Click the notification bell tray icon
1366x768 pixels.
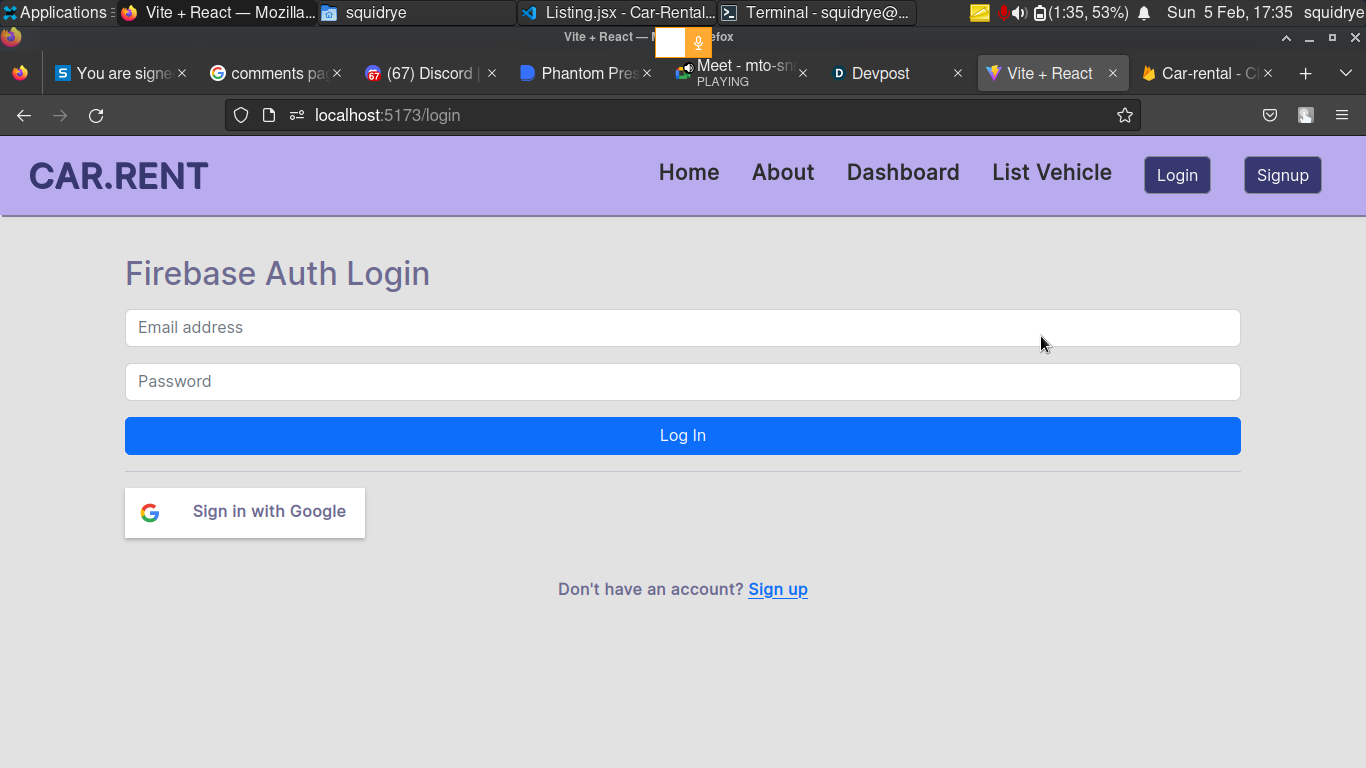1144,13
